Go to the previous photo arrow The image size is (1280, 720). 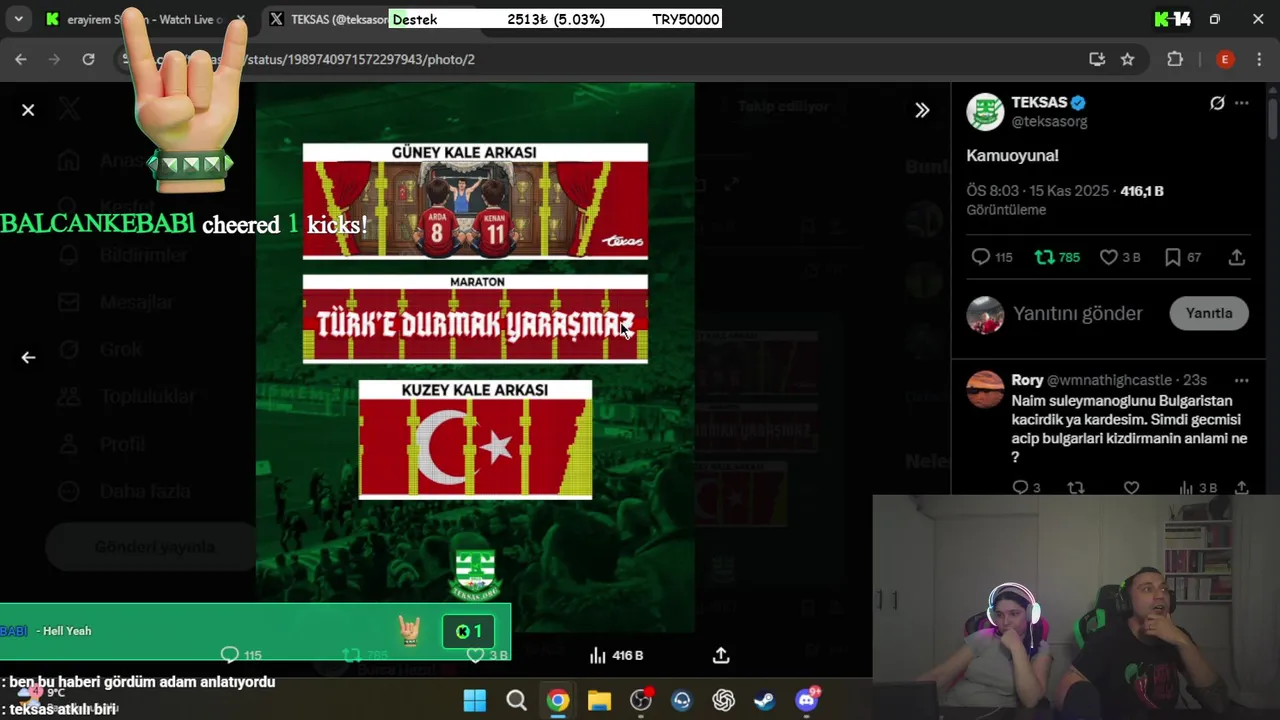click(28, 357)
